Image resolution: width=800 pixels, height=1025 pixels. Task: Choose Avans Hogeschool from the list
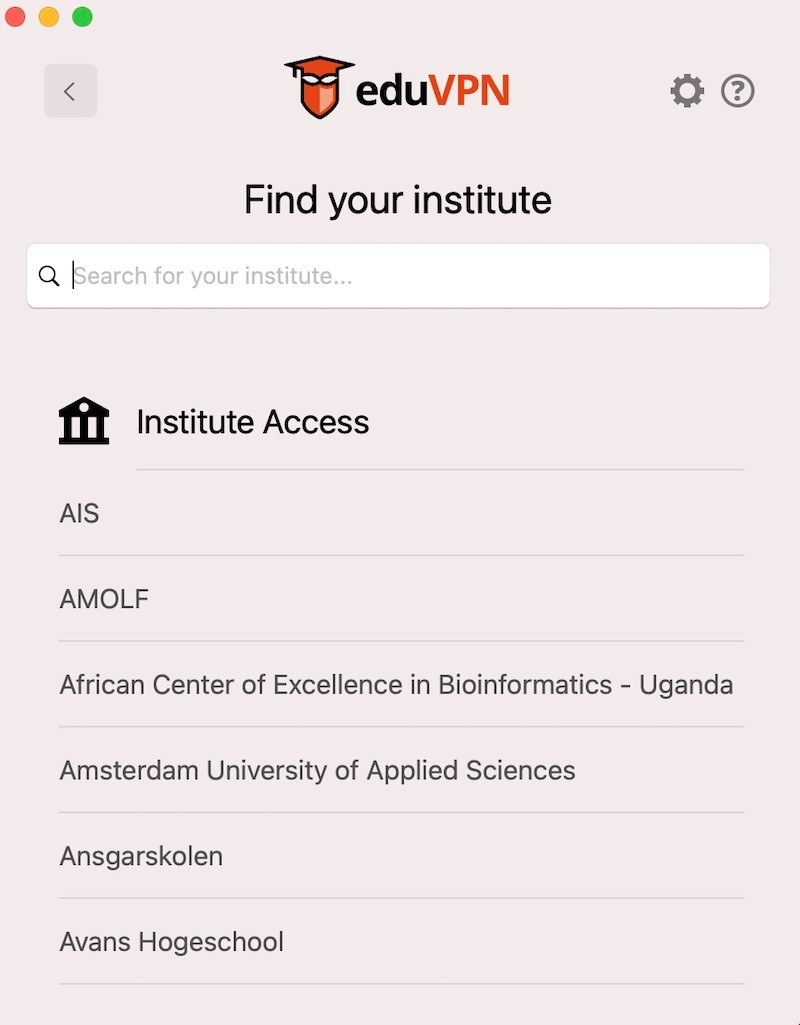click(172, 942)
